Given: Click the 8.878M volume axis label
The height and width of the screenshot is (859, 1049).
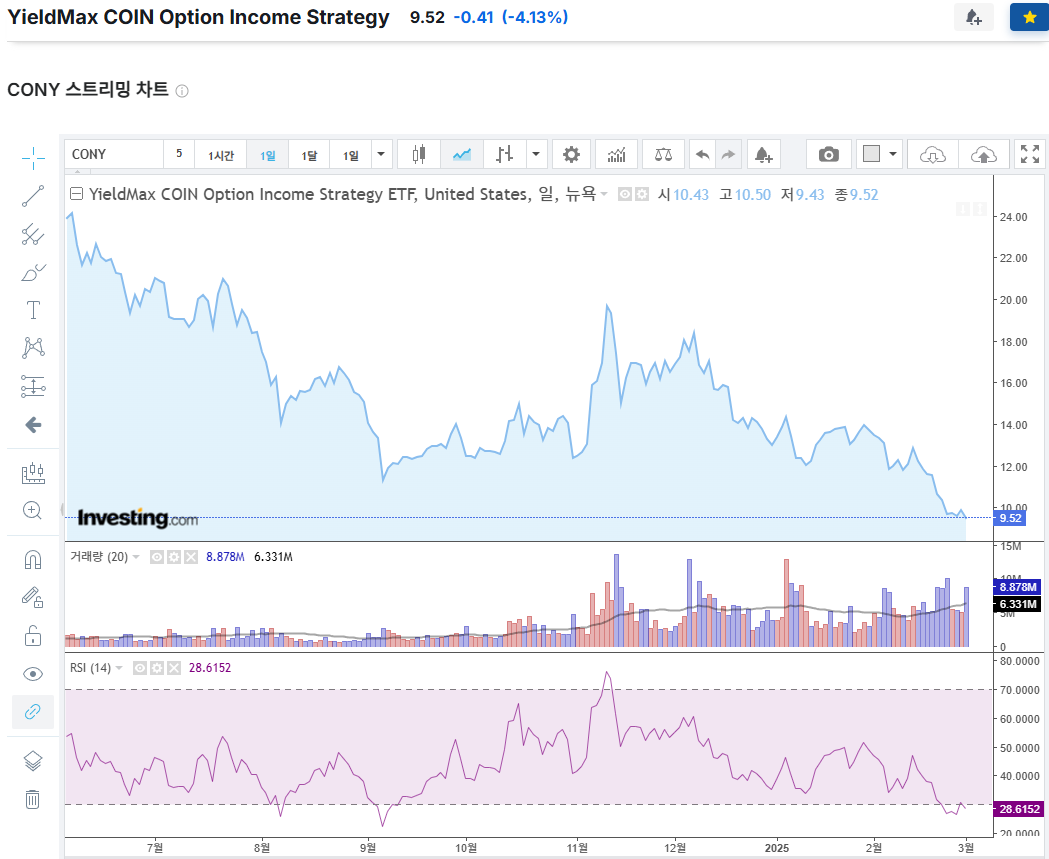Looking at the screenshot, I should 1018,587.
